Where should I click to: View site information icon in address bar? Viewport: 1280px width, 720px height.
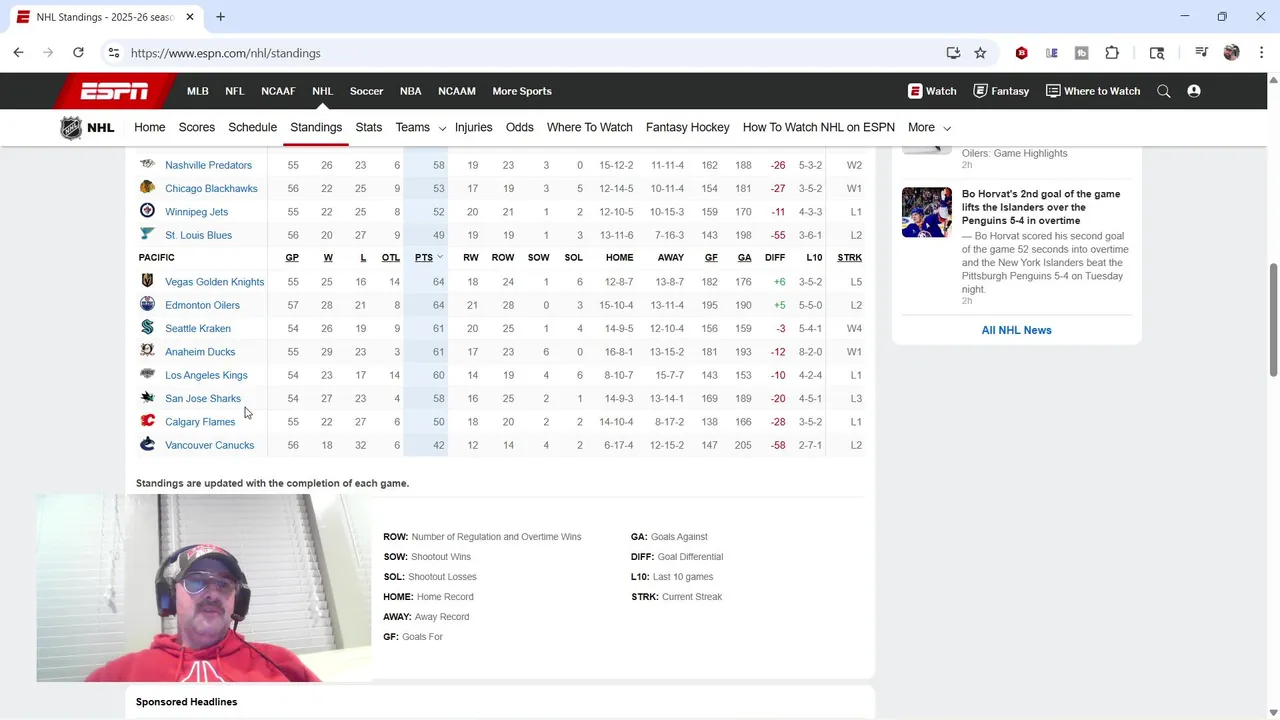pos(114,53)
